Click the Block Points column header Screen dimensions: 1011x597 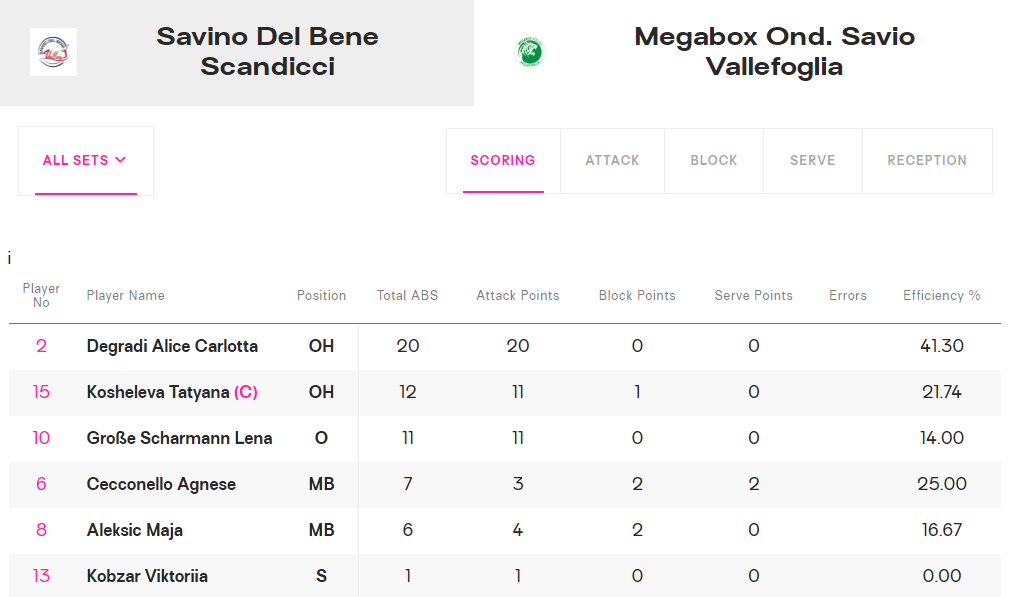(x=637, y=295)
